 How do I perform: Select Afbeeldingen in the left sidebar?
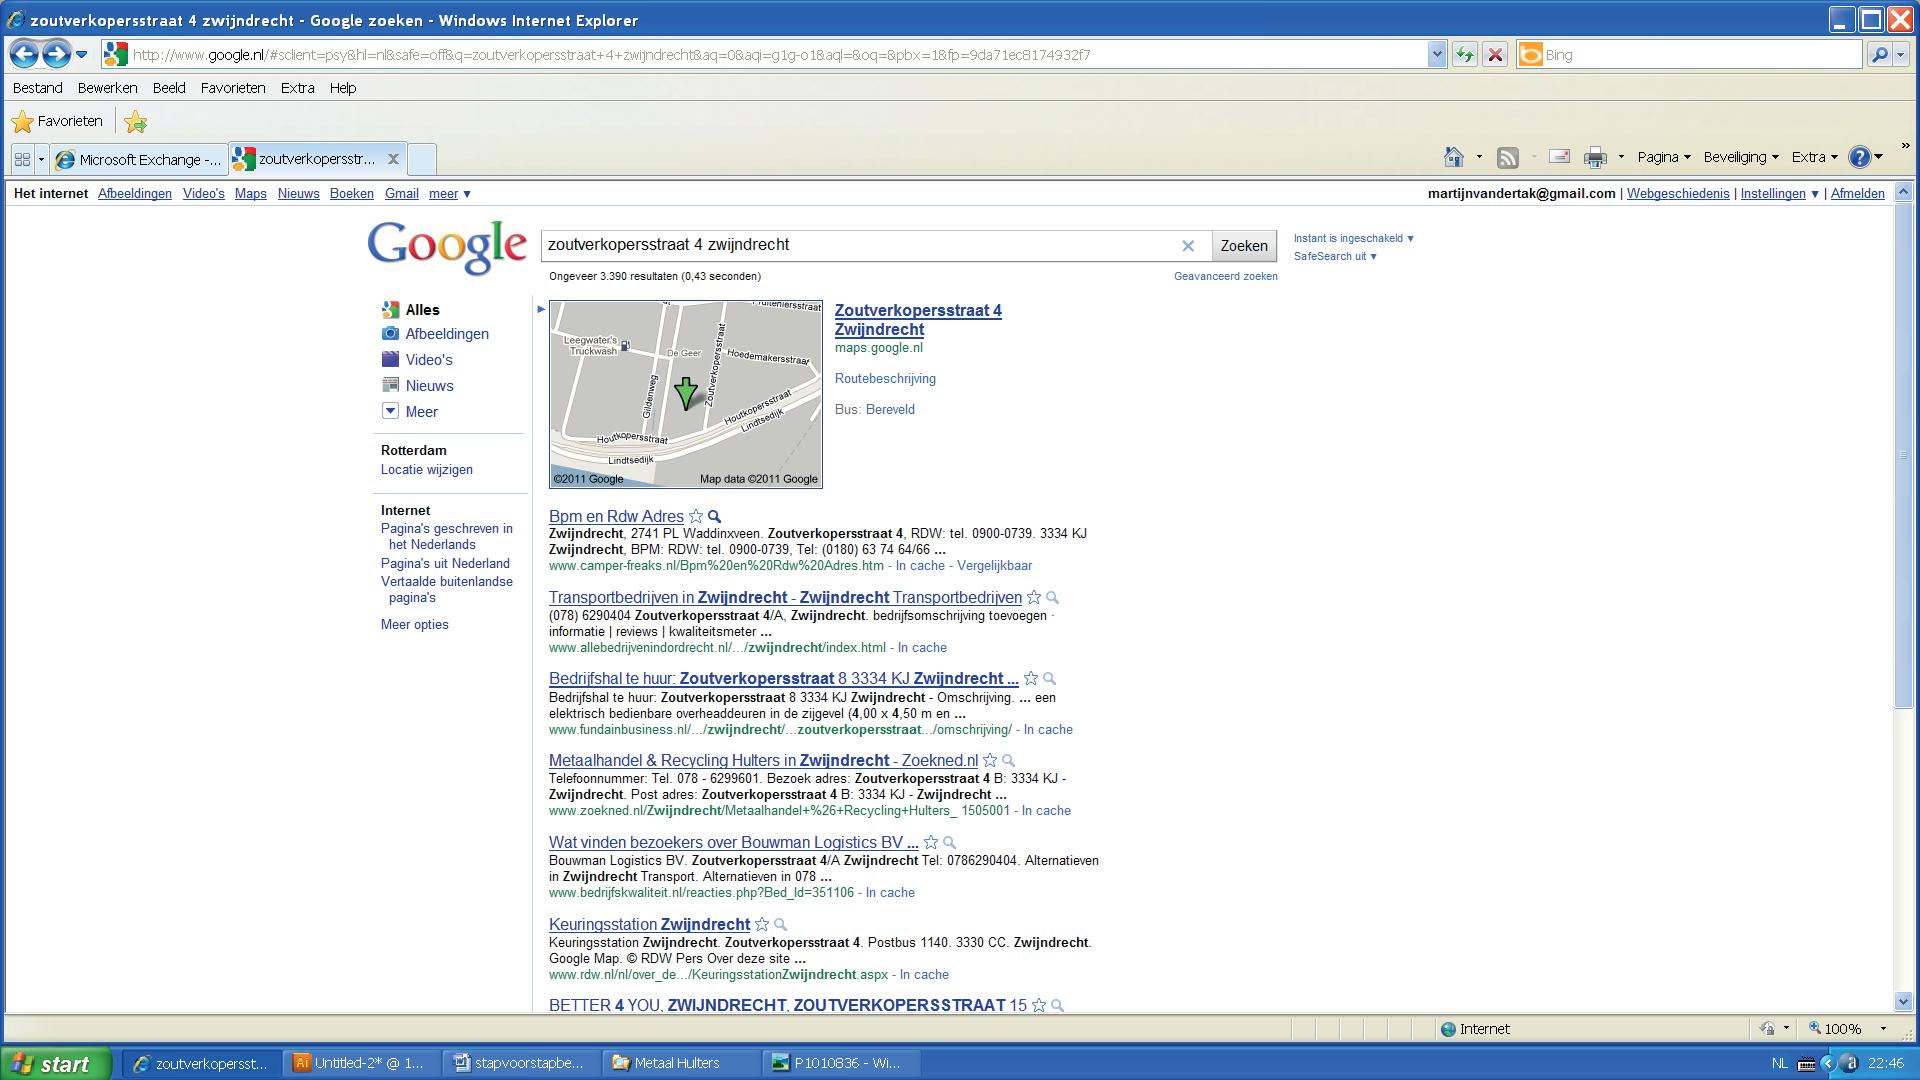point(446,334)
